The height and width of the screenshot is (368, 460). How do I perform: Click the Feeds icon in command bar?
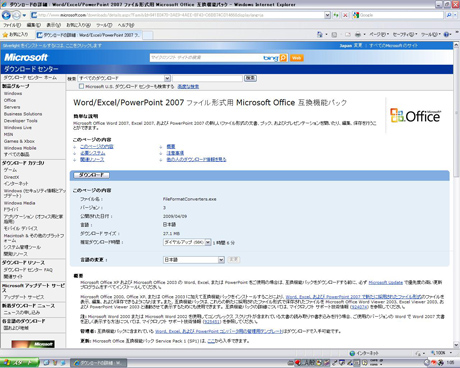pyautogui.click(x=334, y=34)
